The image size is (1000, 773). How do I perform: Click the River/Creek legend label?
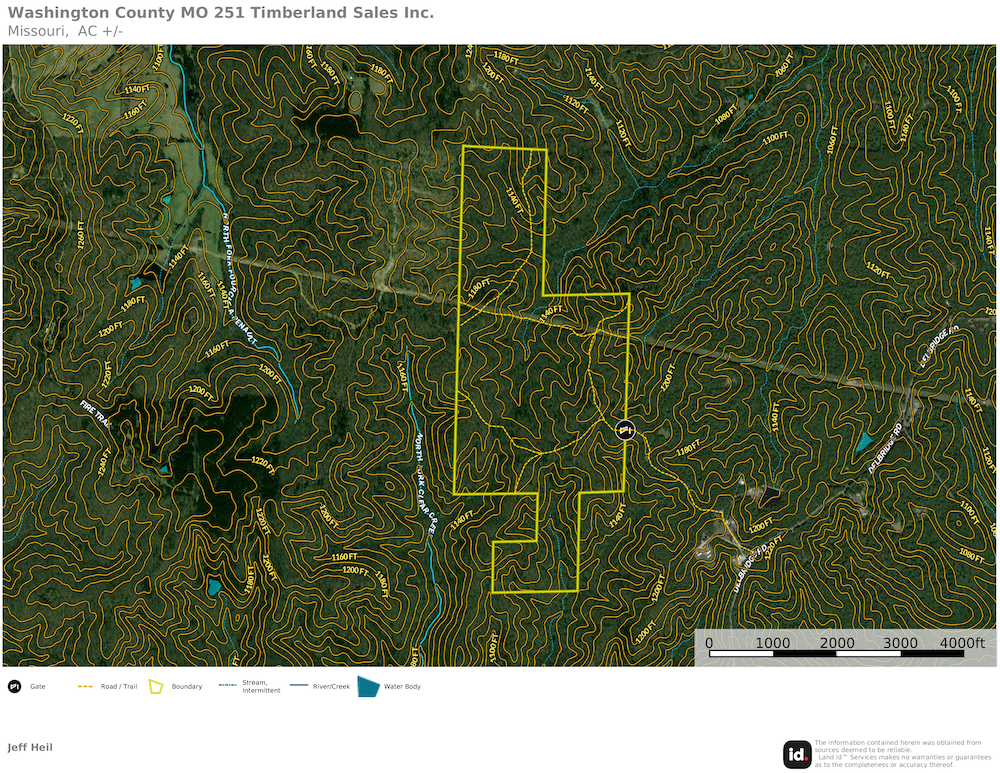point(332,687)
